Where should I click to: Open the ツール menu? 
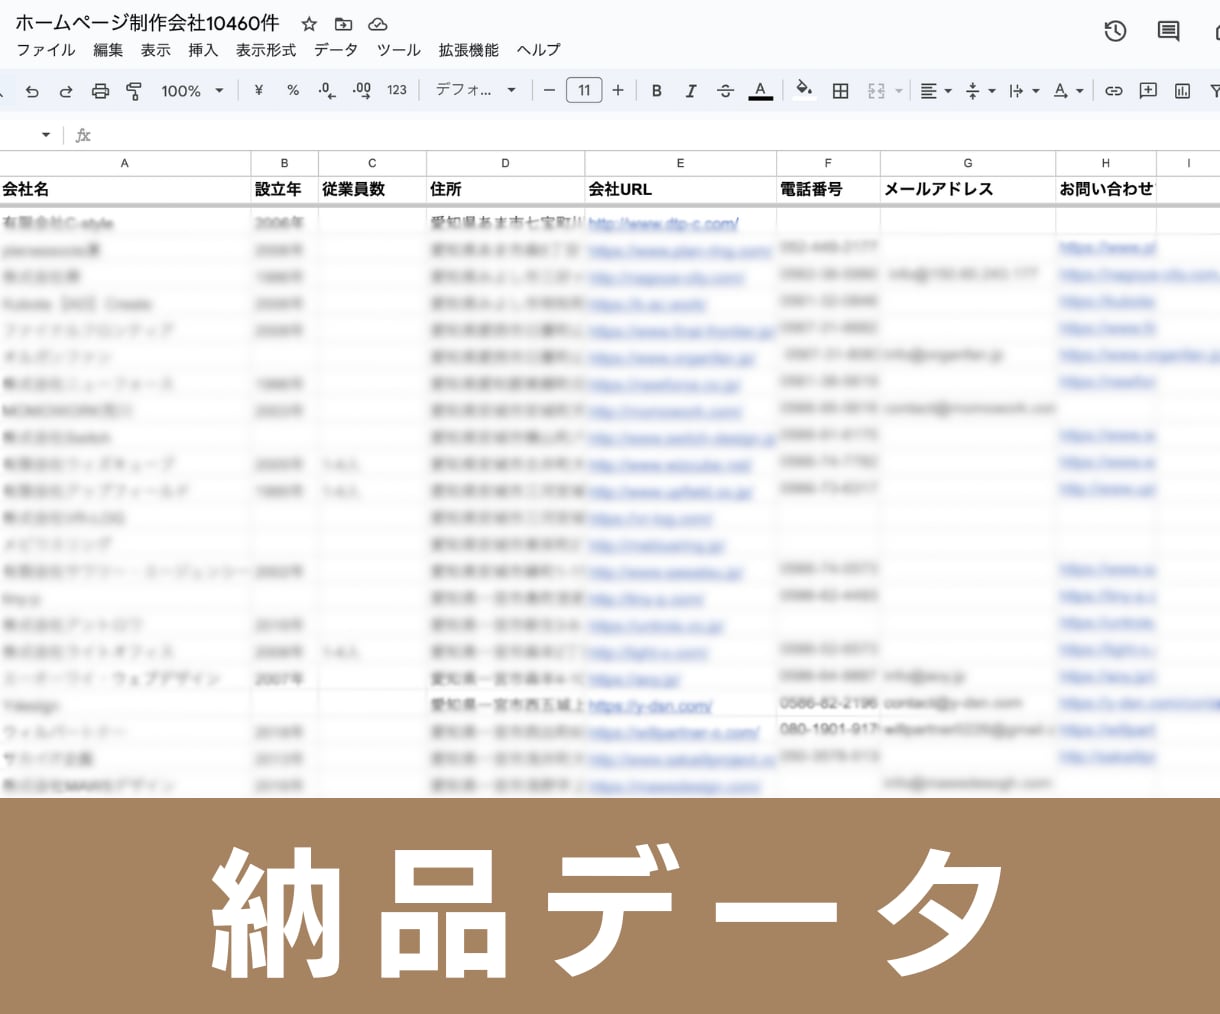(399, 50)
